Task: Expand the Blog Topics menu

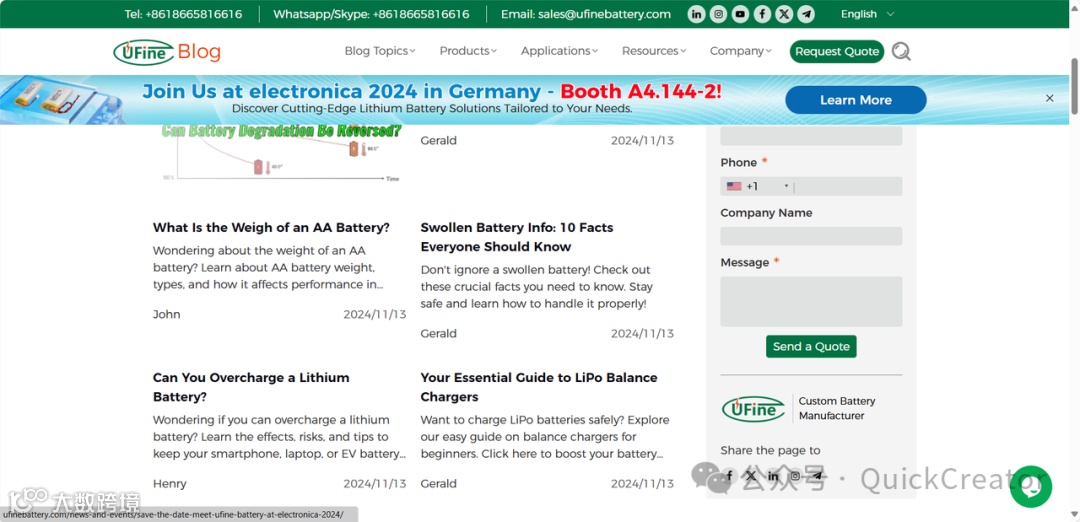Action: [380, 51]
